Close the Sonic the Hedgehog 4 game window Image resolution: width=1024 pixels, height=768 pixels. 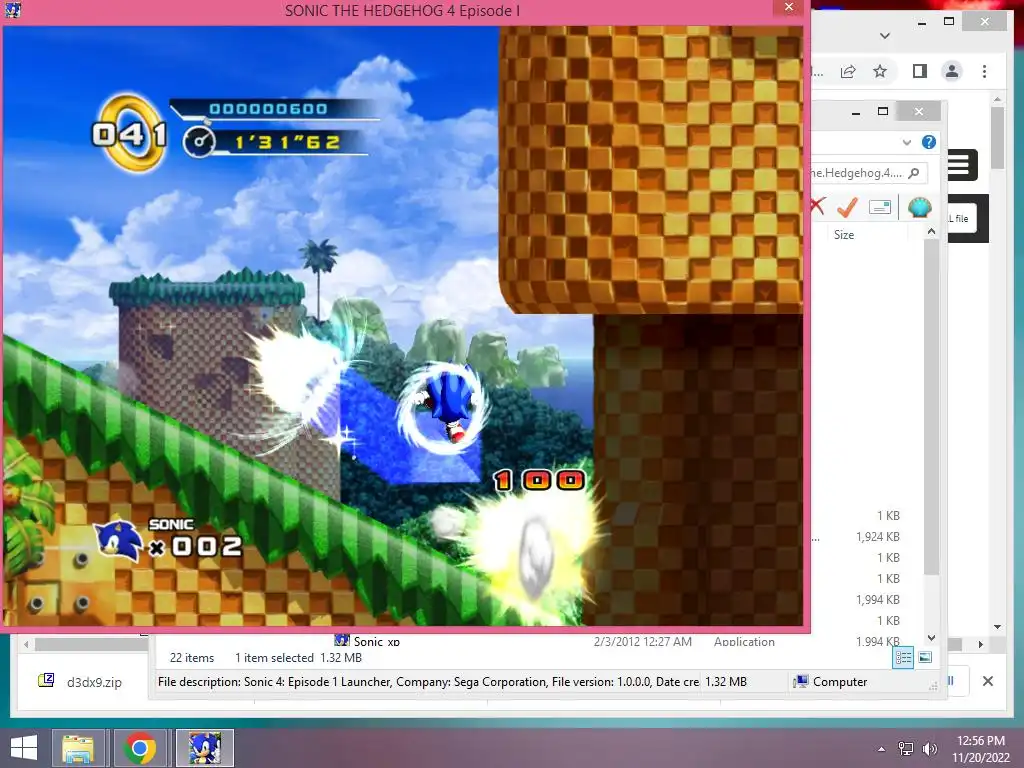click(x=789, y=7)
